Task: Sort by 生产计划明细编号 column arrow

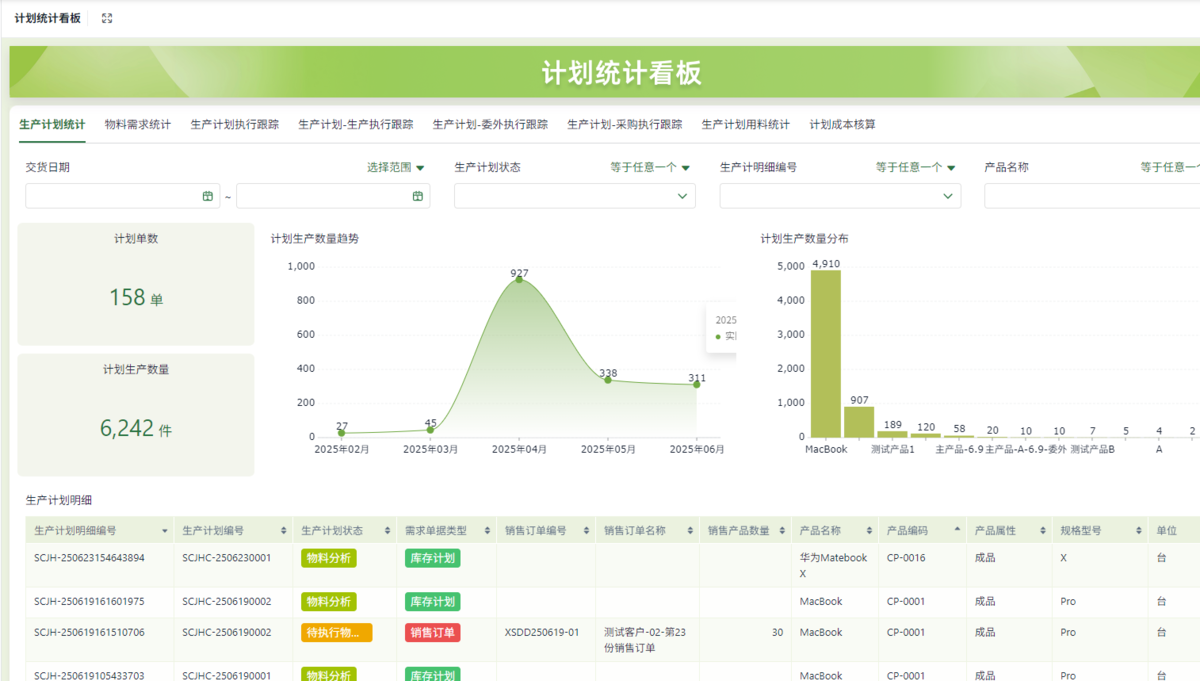Action: coord(165,531)
